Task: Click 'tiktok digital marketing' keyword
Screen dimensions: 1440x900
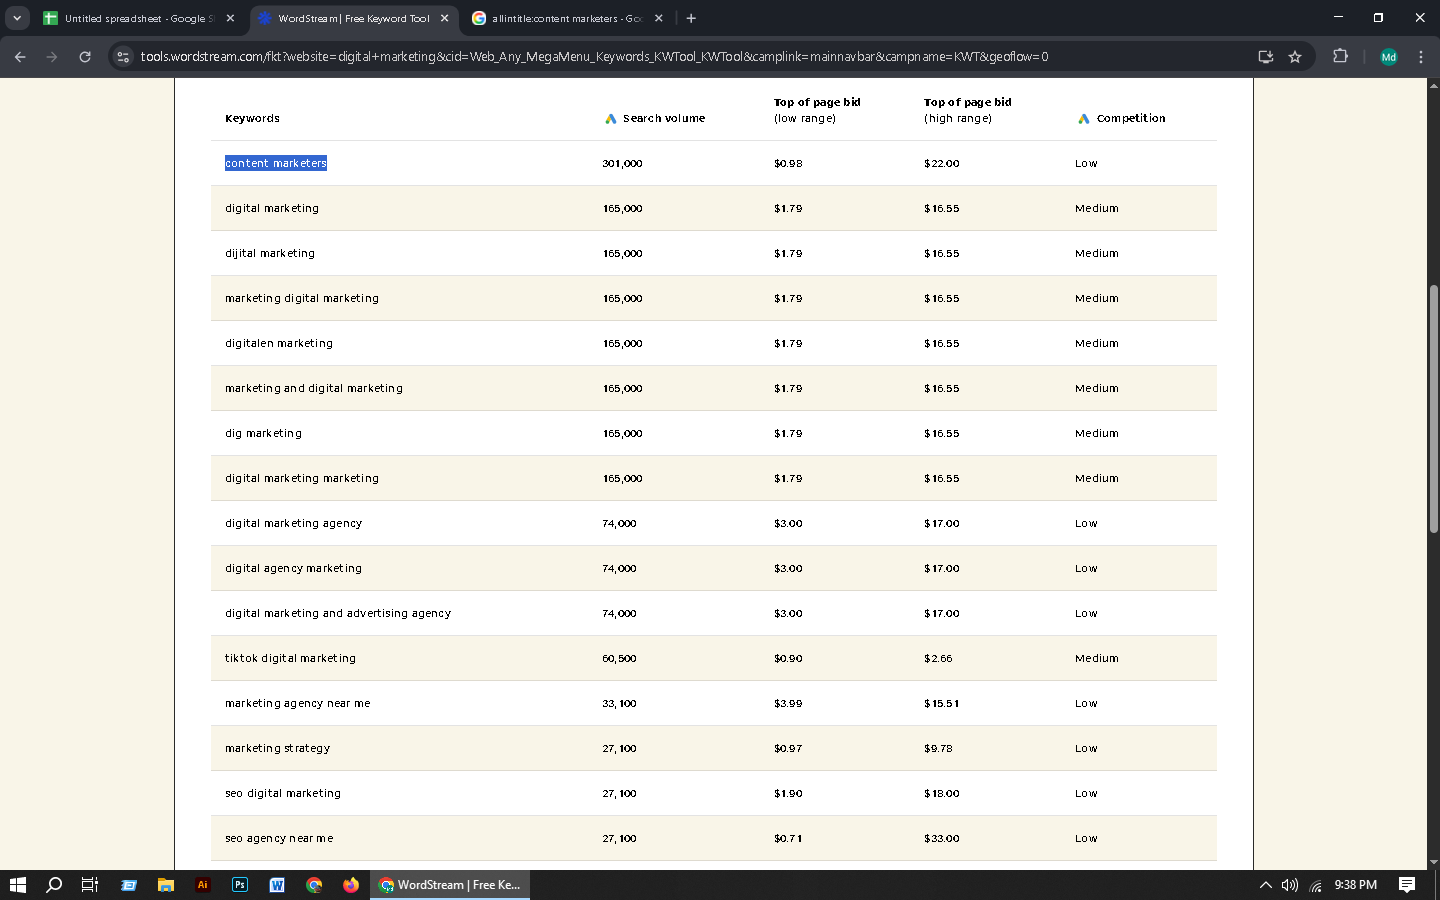Action: pos(290,658)
